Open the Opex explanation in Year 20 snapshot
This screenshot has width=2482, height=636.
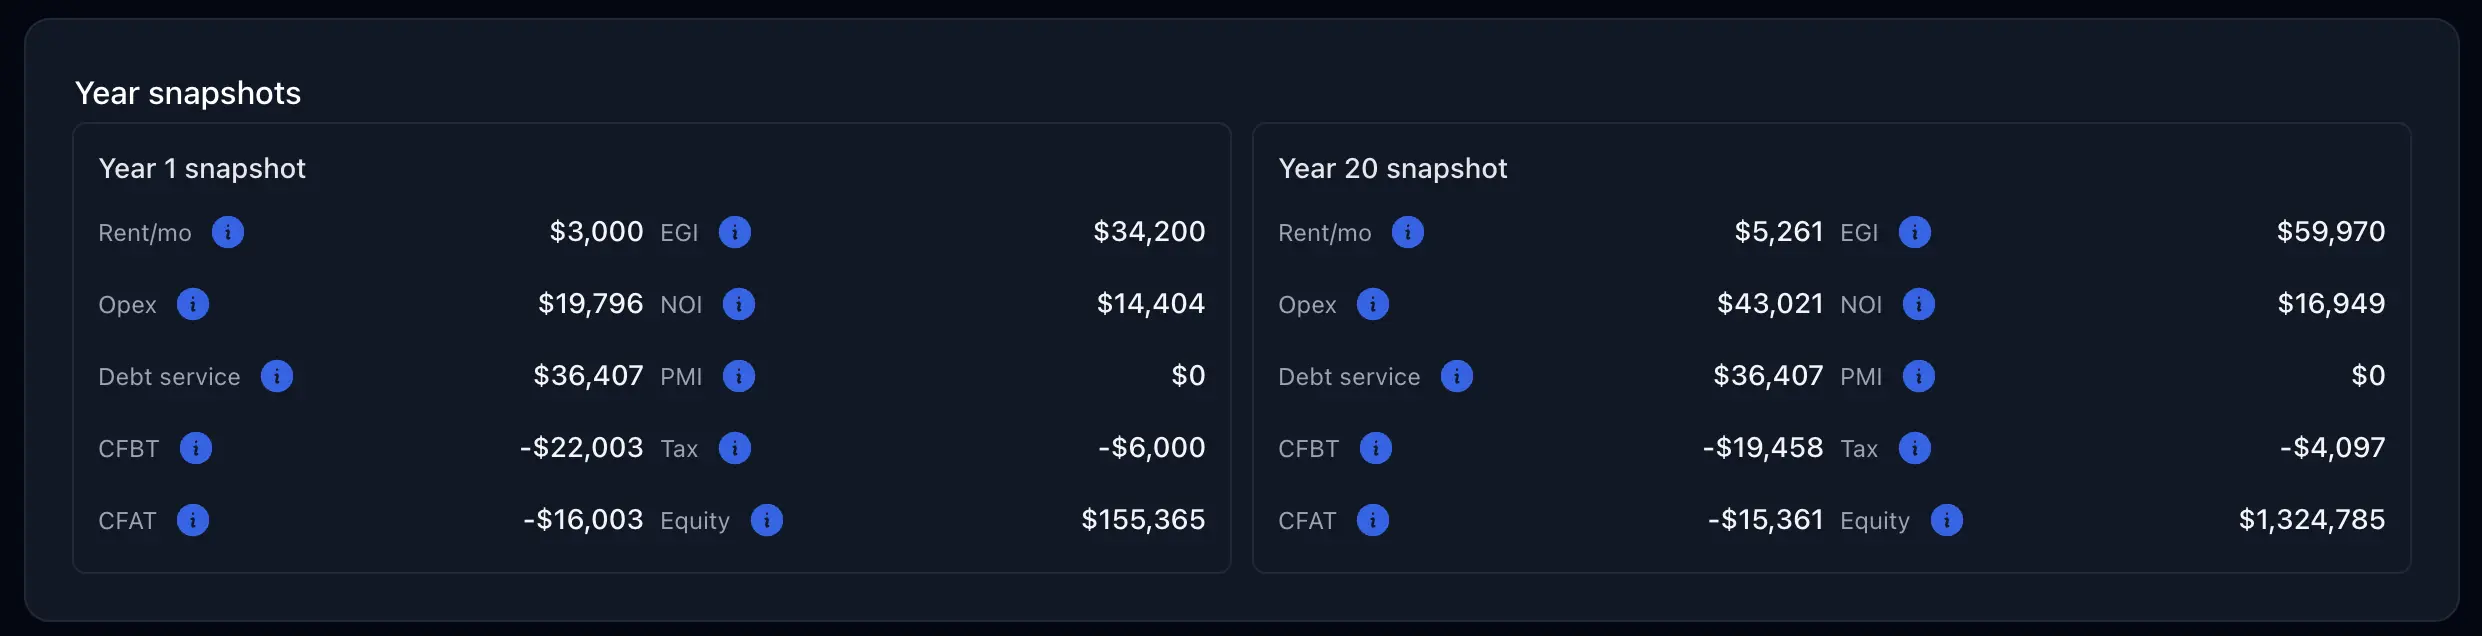pos(1375,305)
